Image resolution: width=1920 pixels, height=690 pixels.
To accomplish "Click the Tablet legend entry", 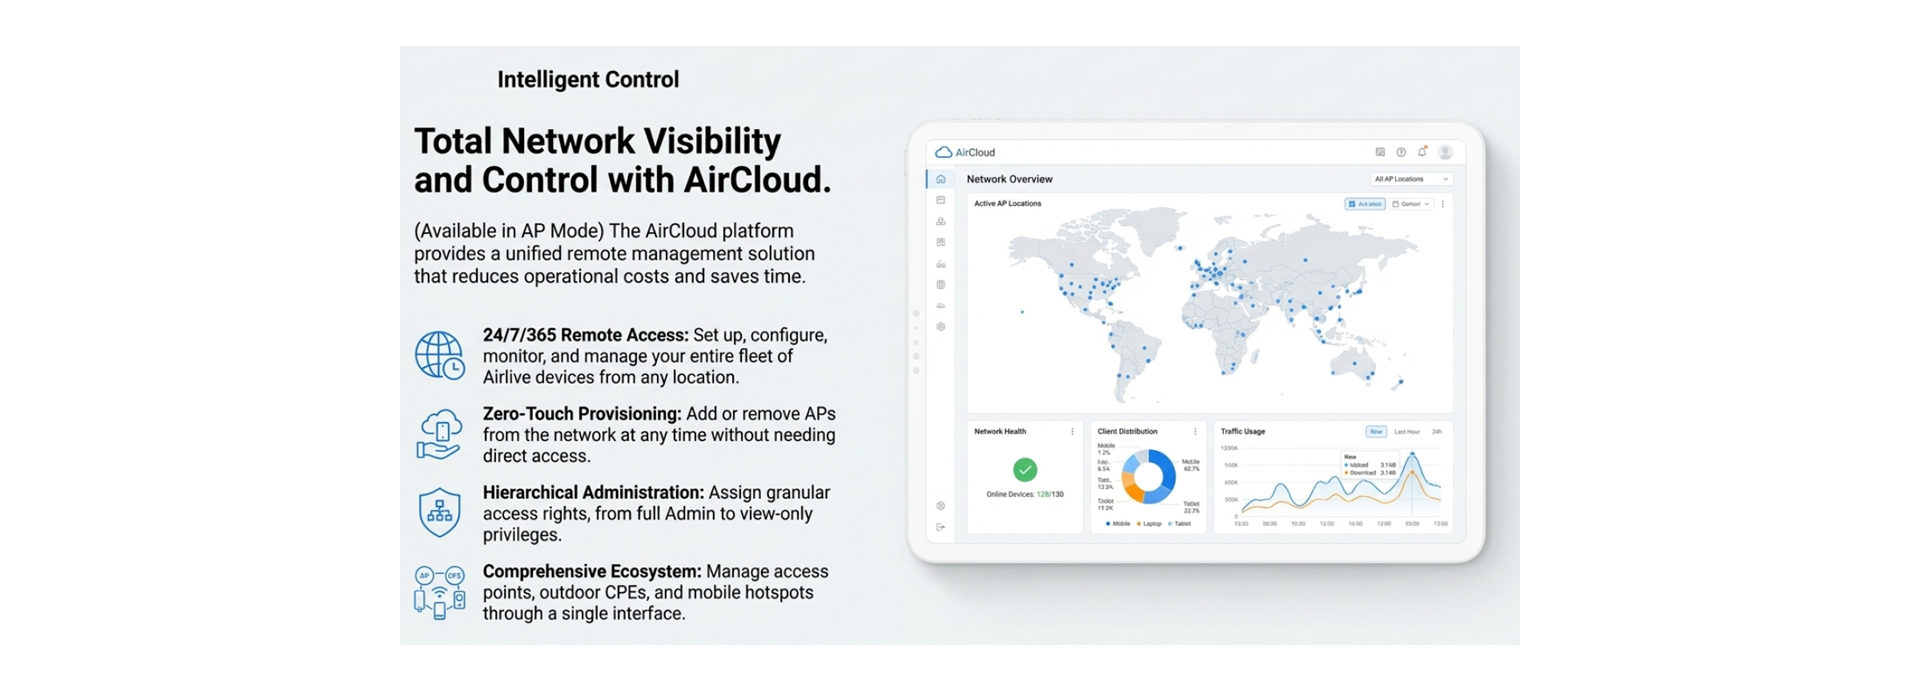I will pyautogui.click(x=1180, y=524).
